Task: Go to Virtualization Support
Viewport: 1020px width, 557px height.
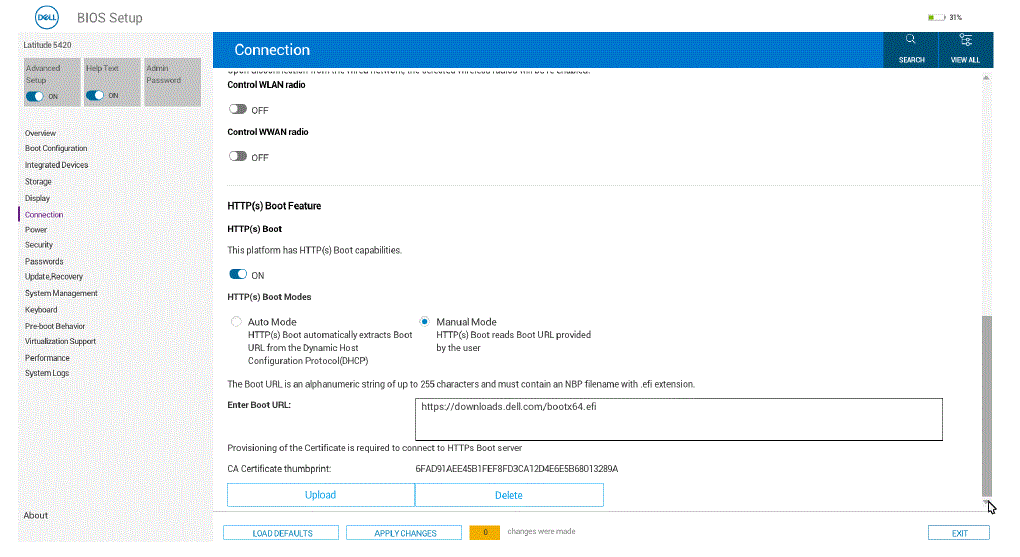Action: 60,342
